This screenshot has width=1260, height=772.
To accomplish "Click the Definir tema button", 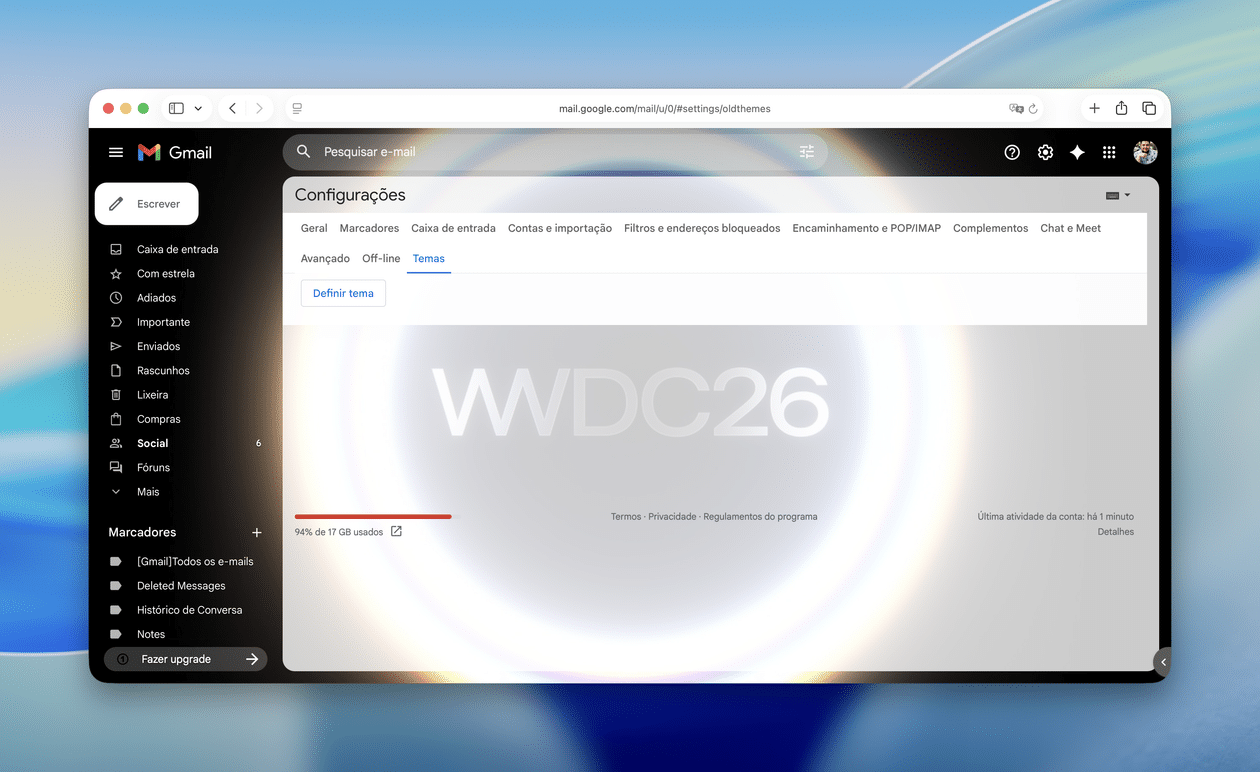I will point(343,293).
